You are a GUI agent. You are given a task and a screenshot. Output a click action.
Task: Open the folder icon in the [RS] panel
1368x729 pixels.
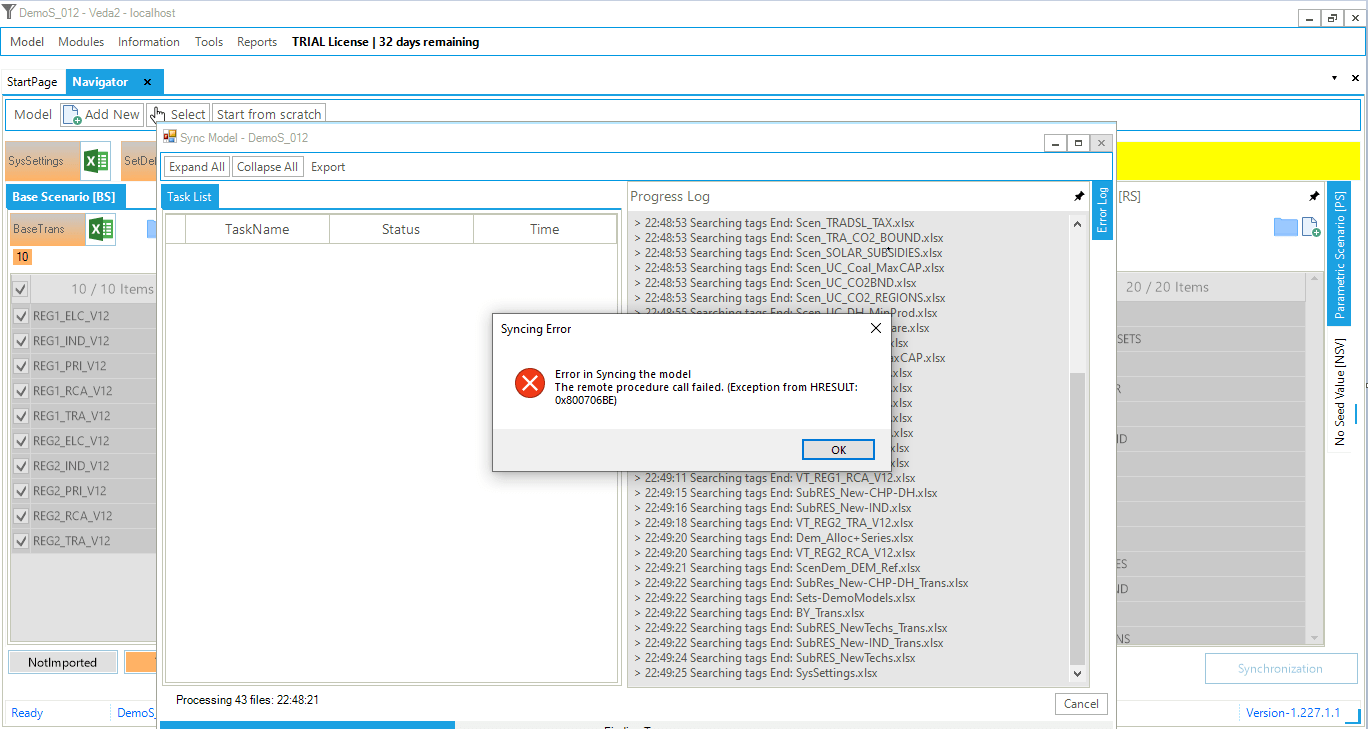tap(1286, 227)
